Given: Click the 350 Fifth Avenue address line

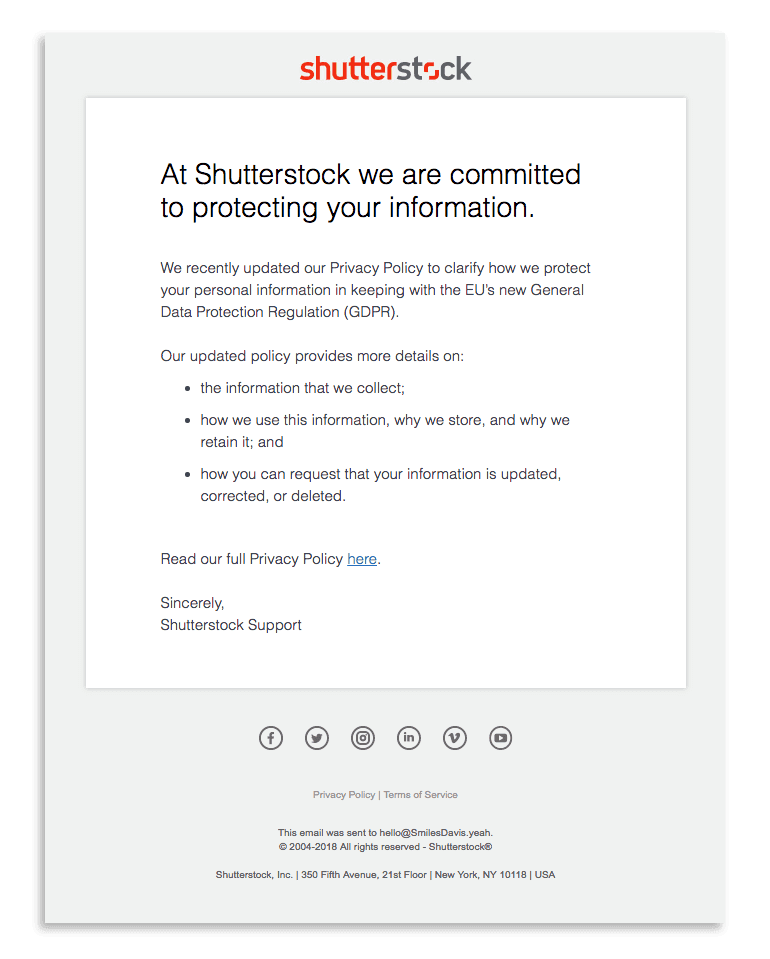Looking at the screenshot, I should pyautogui.click(x=385, y=875).
